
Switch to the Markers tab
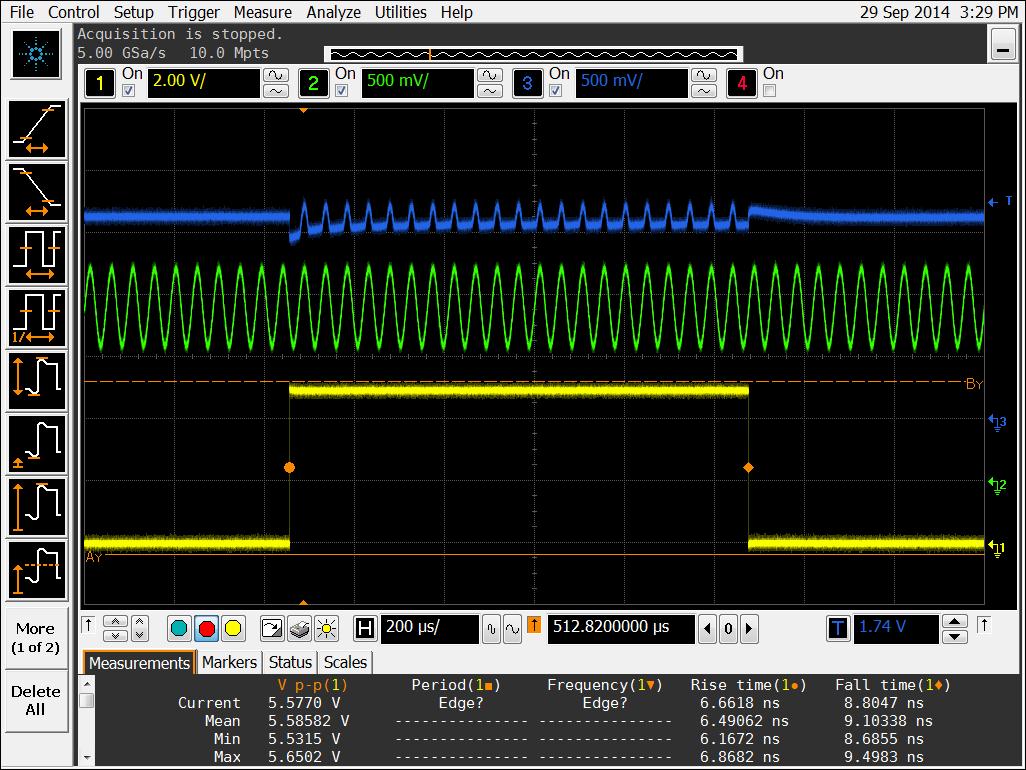(x=229, y=662)
